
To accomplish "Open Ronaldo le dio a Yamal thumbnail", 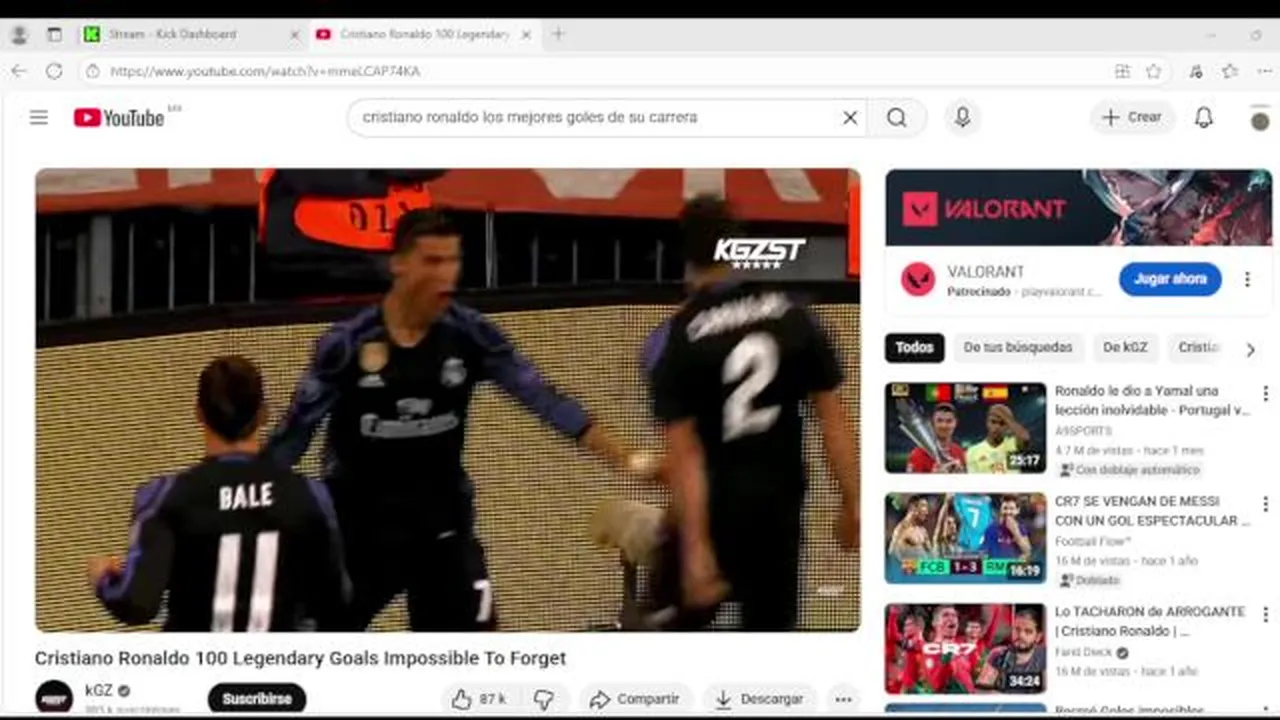I will tap(965, 428).
